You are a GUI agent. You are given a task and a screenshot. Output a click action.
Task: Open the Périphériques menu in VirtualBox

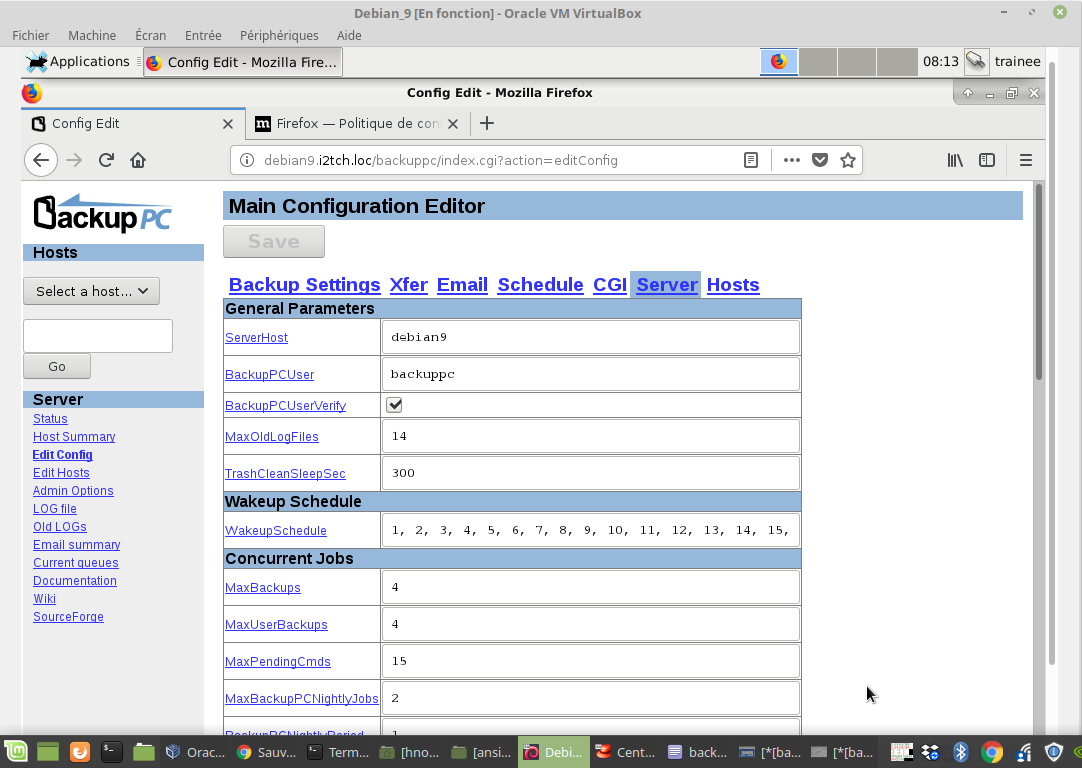pyautogui.click(x=279, y=35)
